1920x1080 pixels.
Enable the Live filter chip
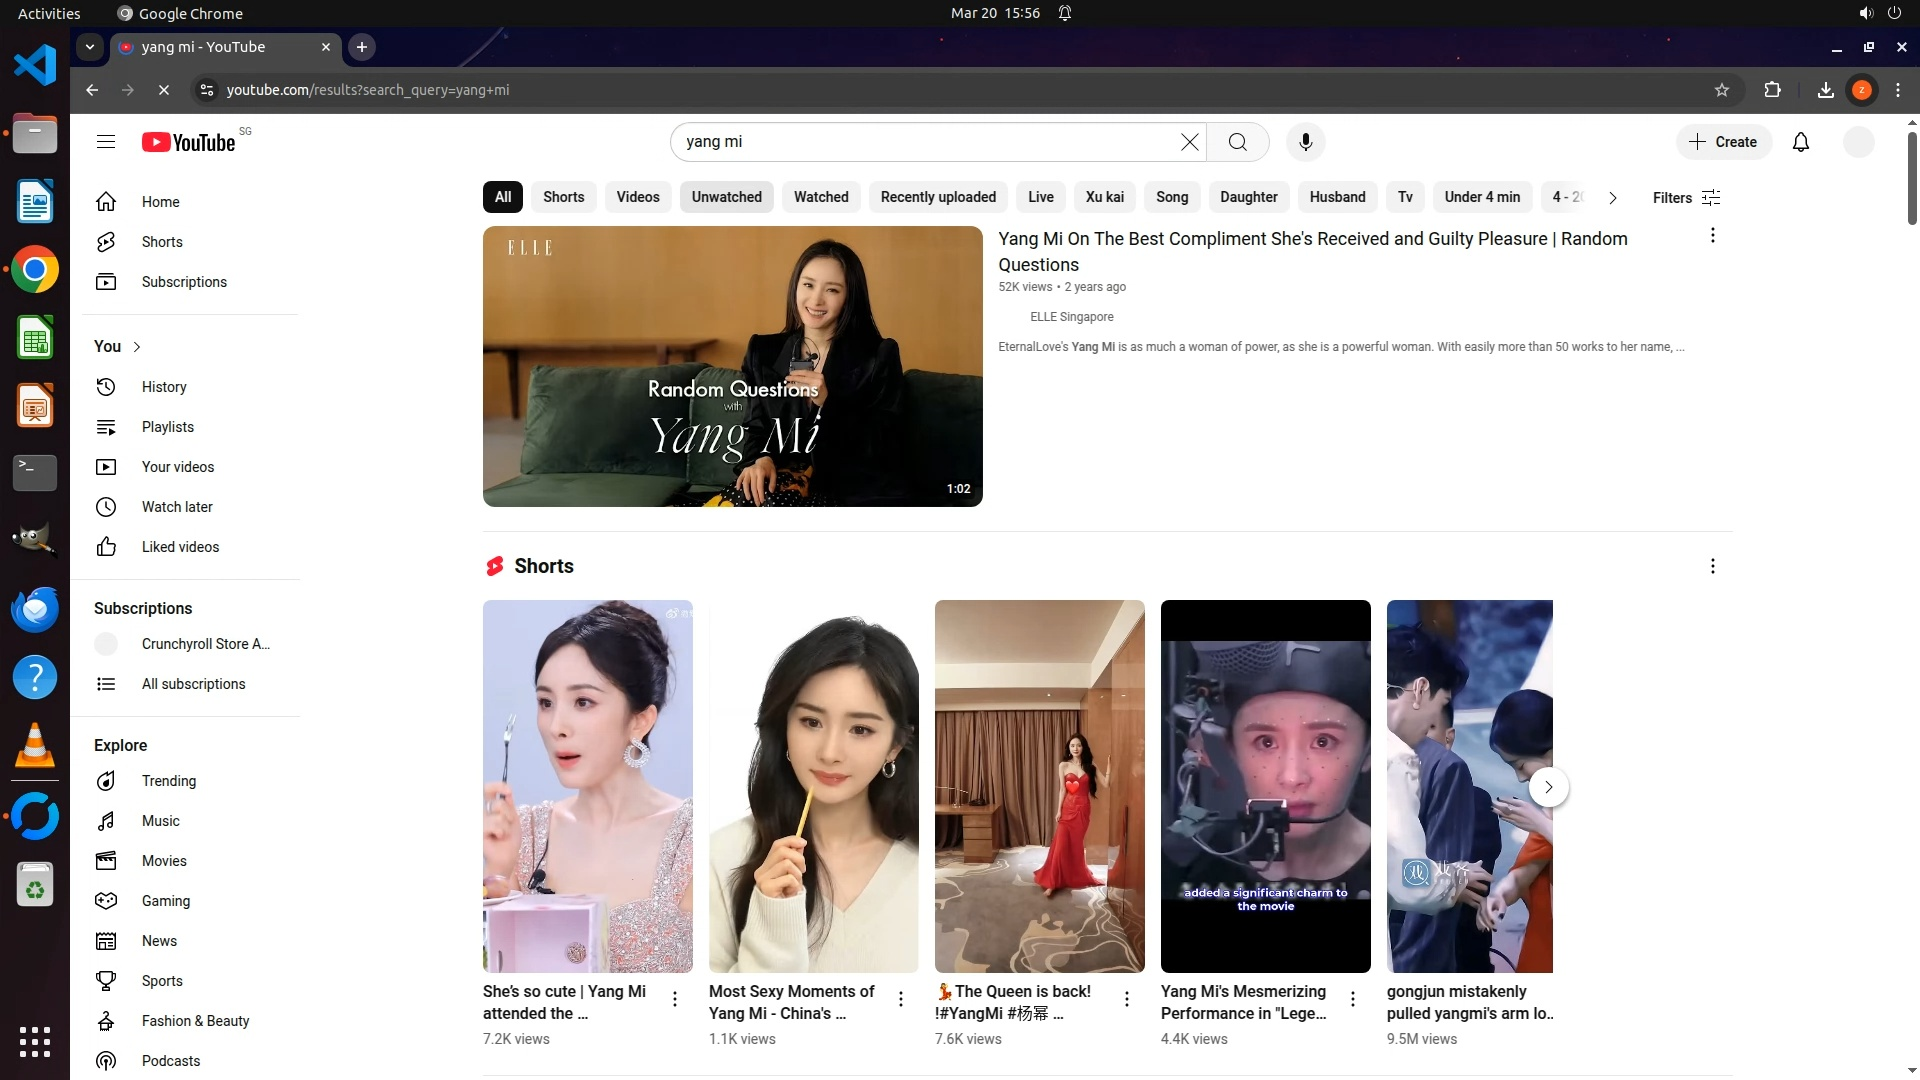1040,197
